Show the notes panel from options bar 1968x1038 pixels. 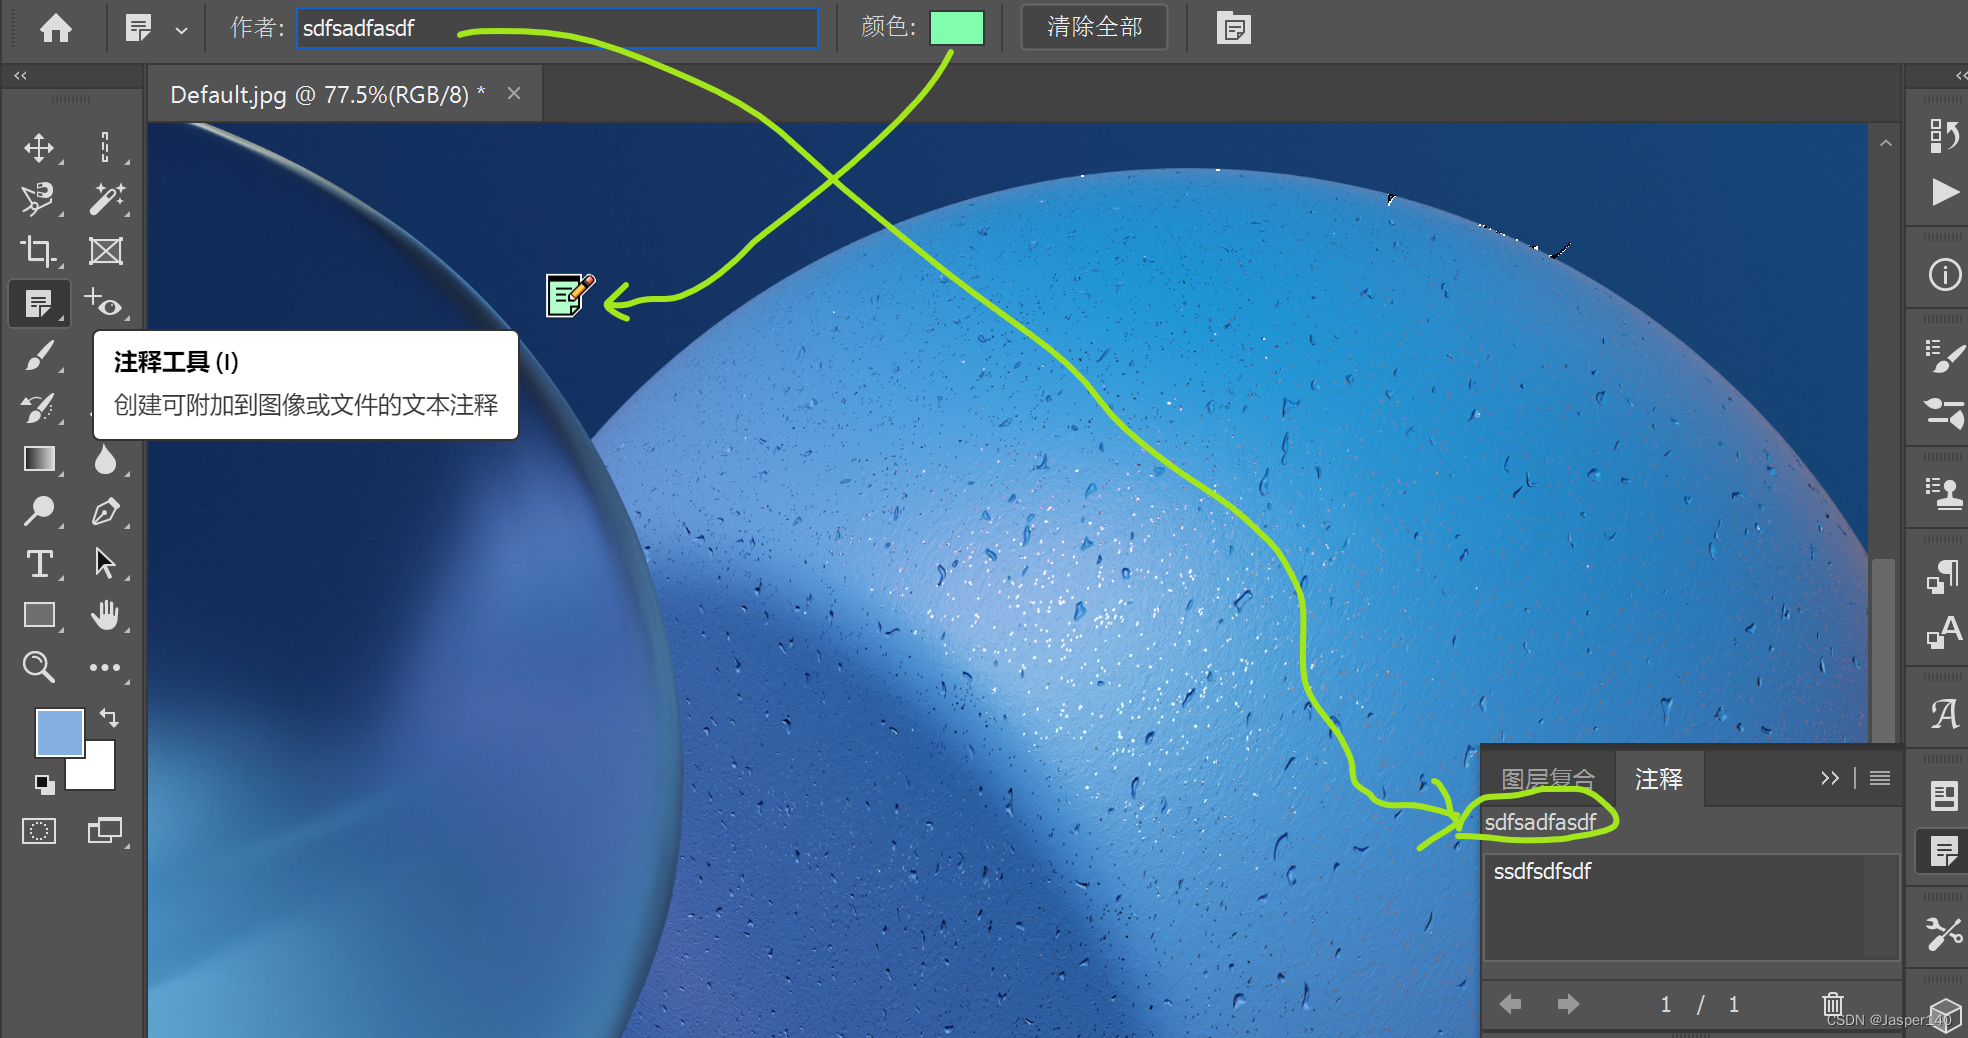1234,28
